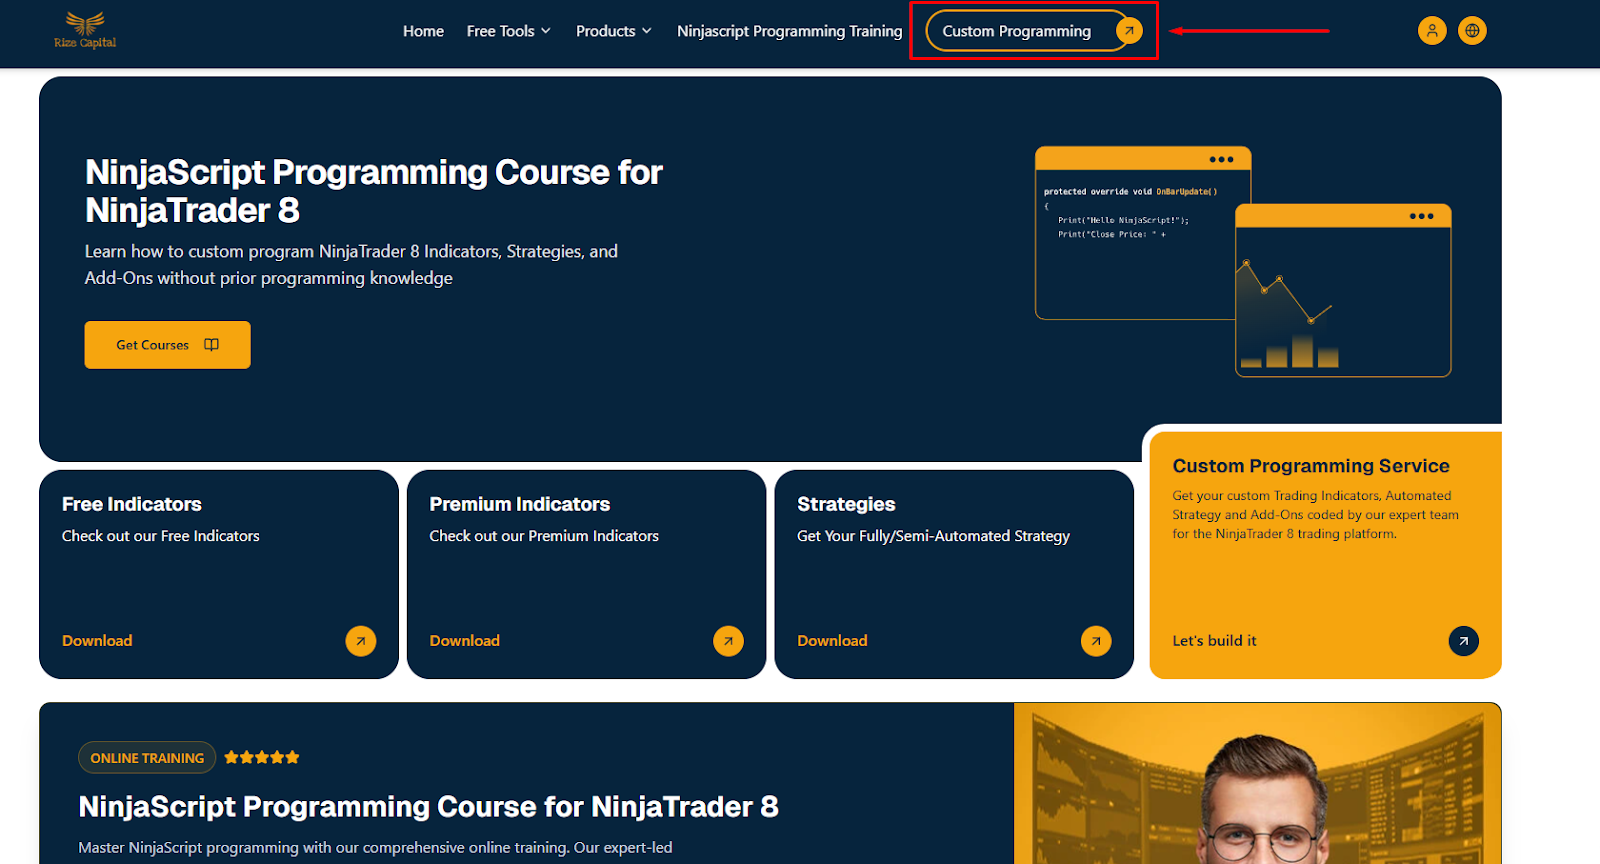Click Download under Premium Indicators
This screenshot has height=864, width=1600.
(x=465, y=641)
